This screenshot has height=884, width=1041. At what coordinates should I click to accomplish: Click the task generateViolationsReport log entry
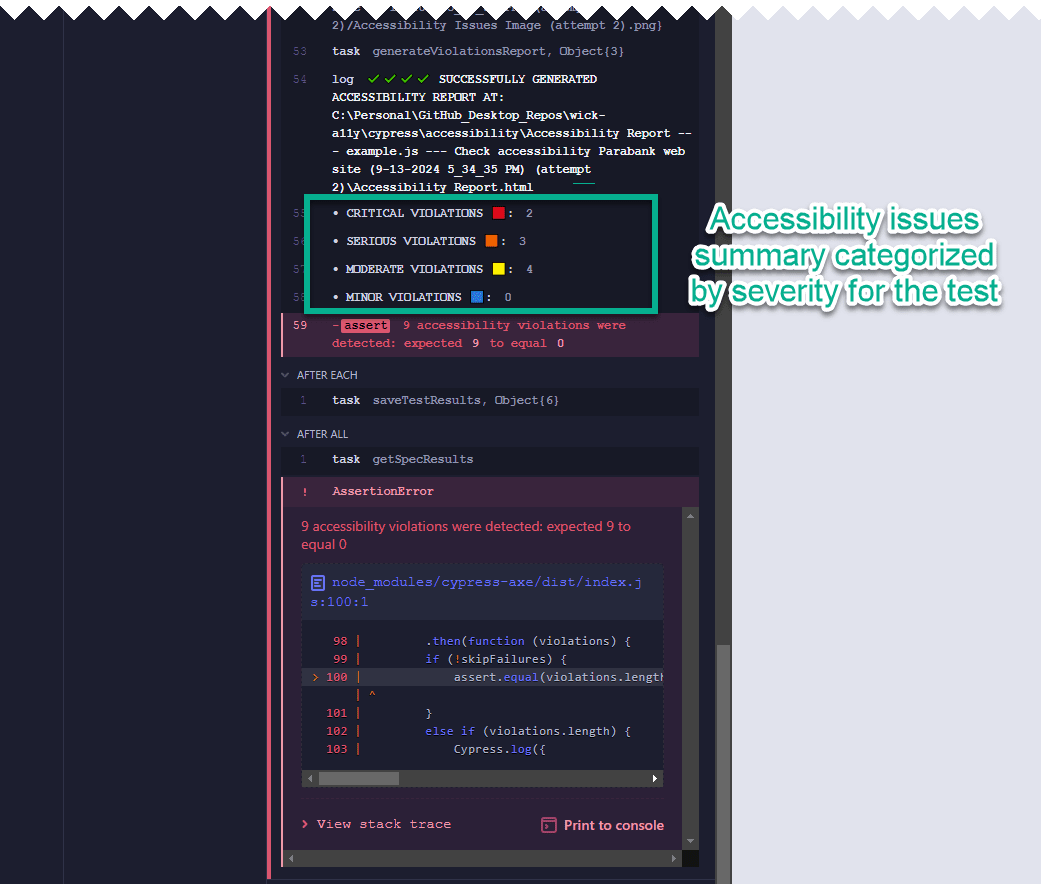491,51
